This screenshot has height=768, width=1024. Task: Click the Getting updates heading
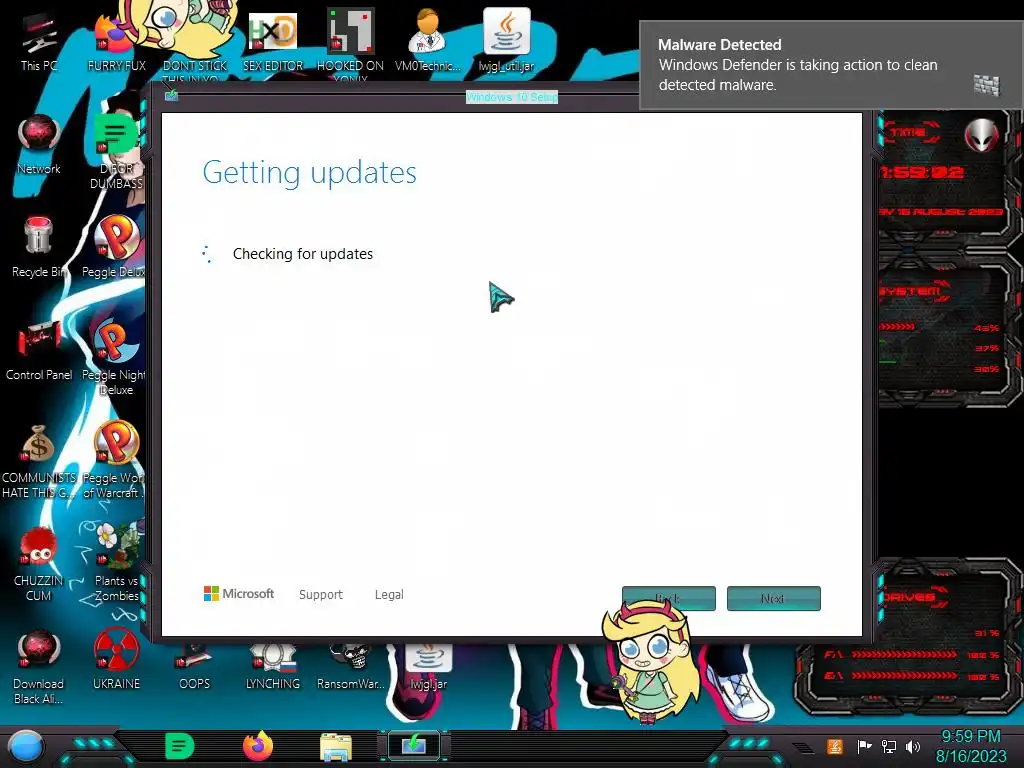point(310,173)
